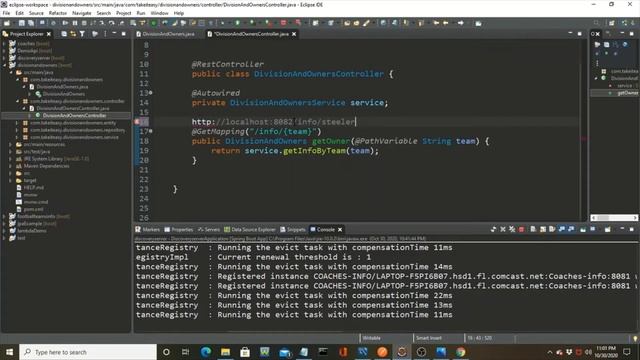
Task: Click Collapse All in Project Explorer
Action: coord(64,34)
